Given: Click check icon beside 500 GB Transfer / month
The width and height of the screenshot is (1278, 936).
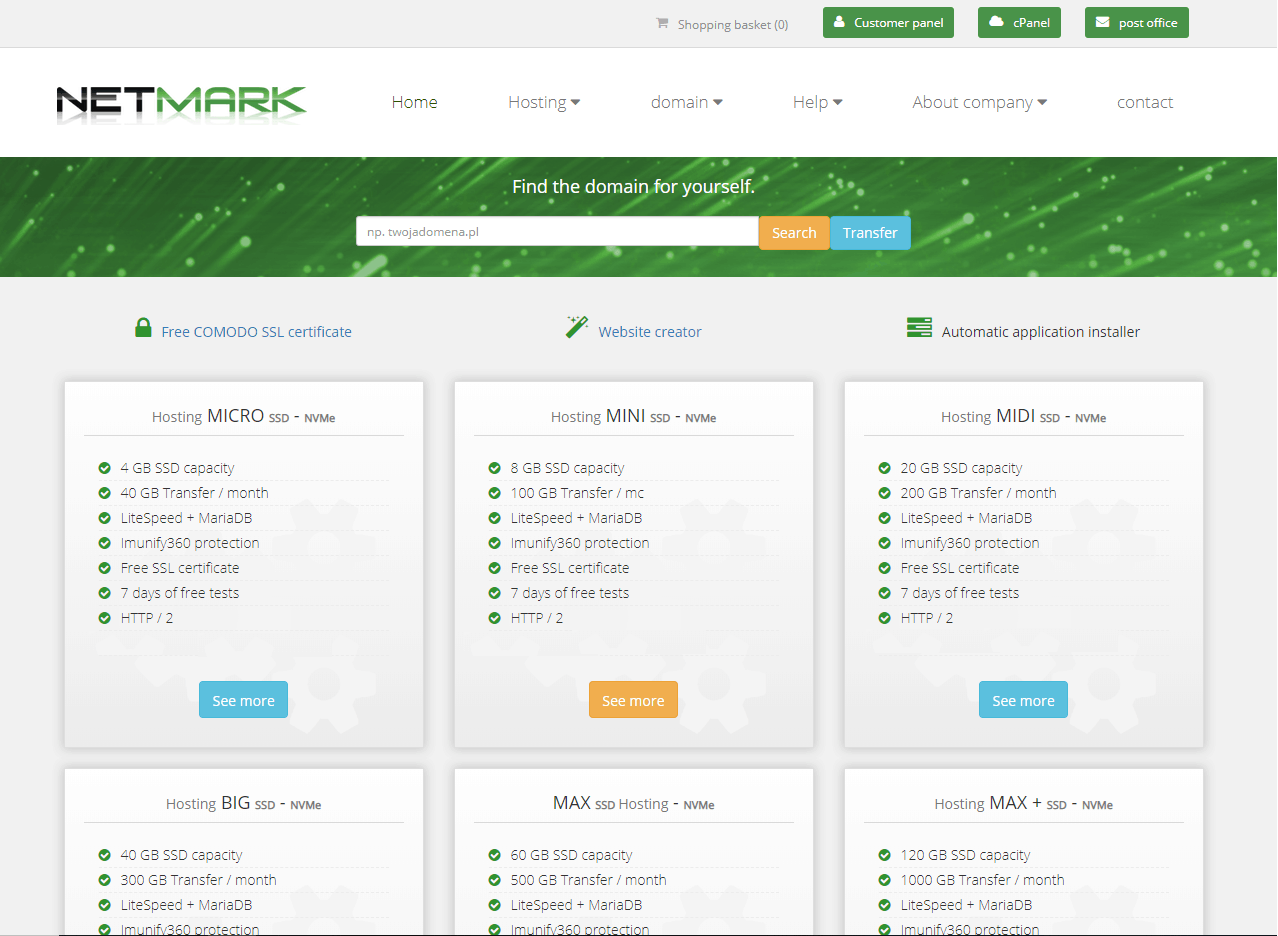Looking at the screenshot, I should pos(494,880).
